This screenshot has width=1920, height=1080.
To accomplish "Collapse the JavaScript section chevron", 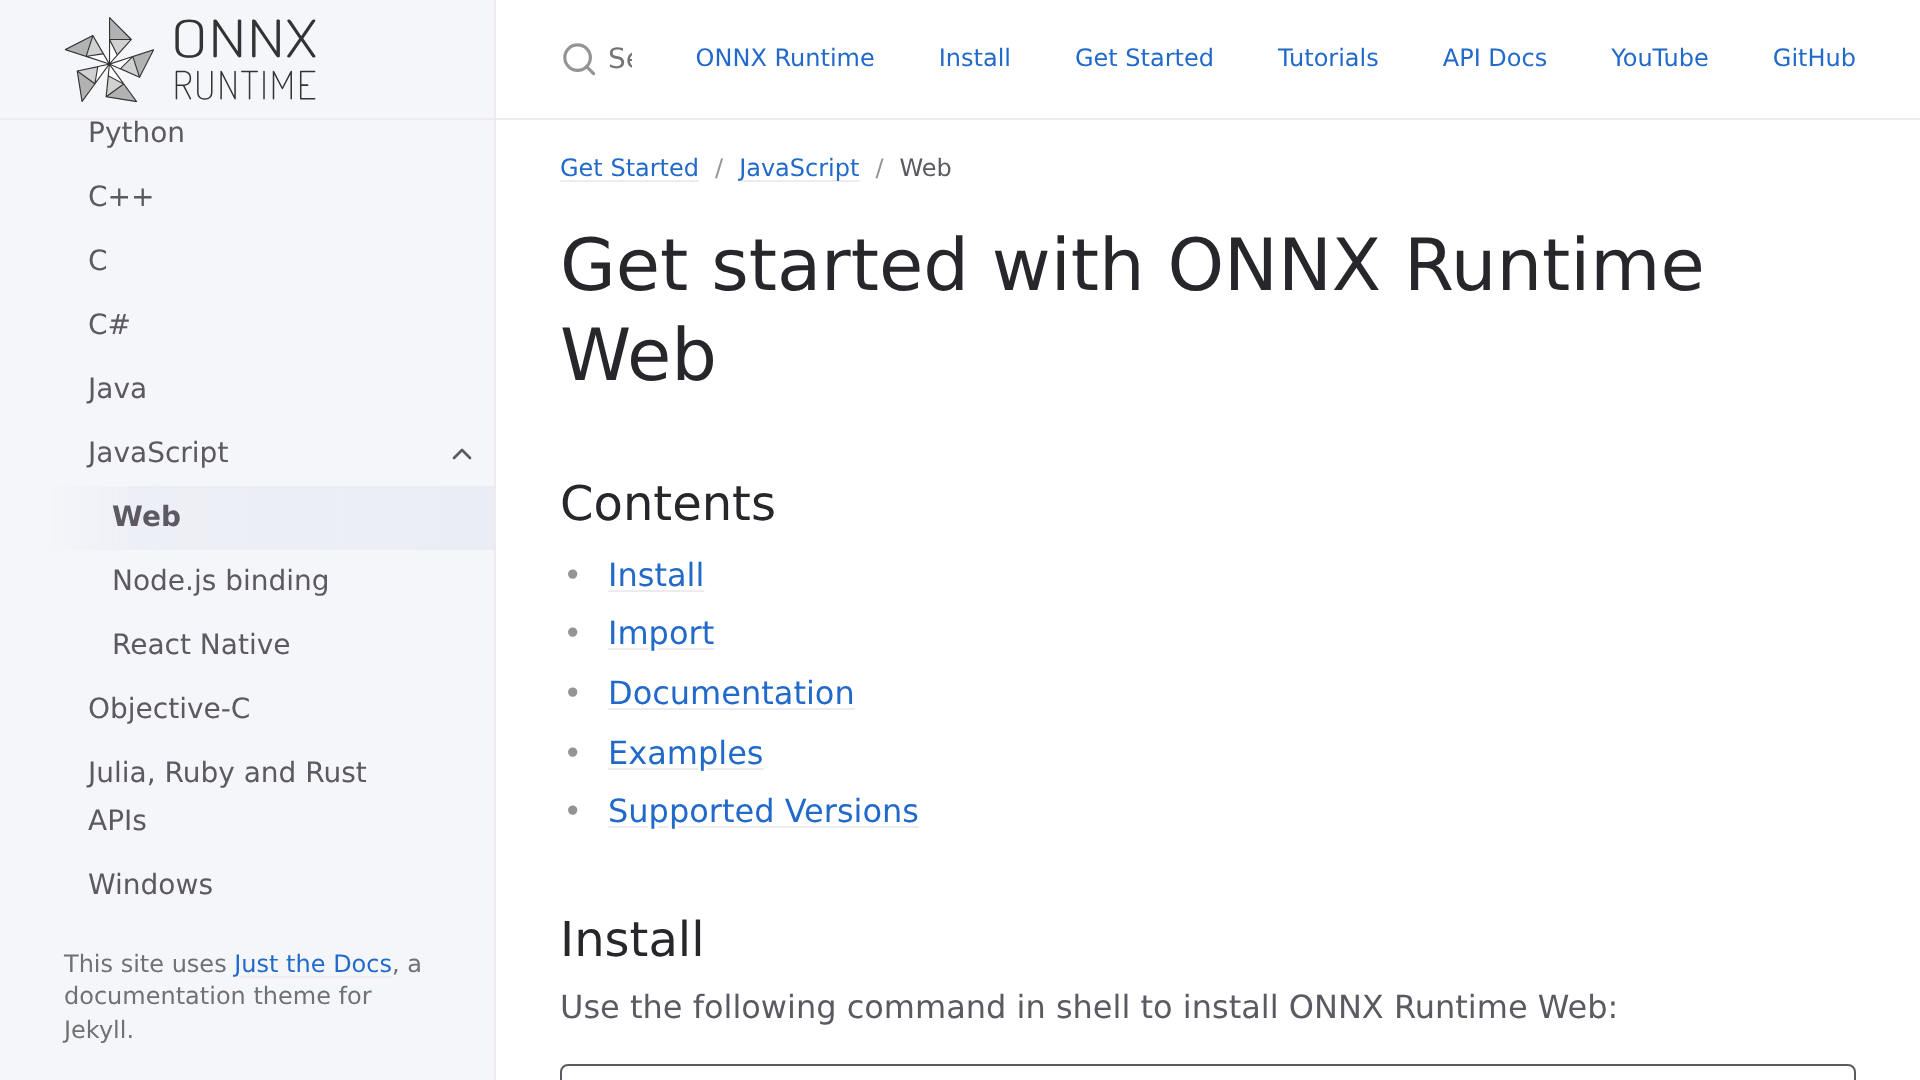I will tap(462, 454).
